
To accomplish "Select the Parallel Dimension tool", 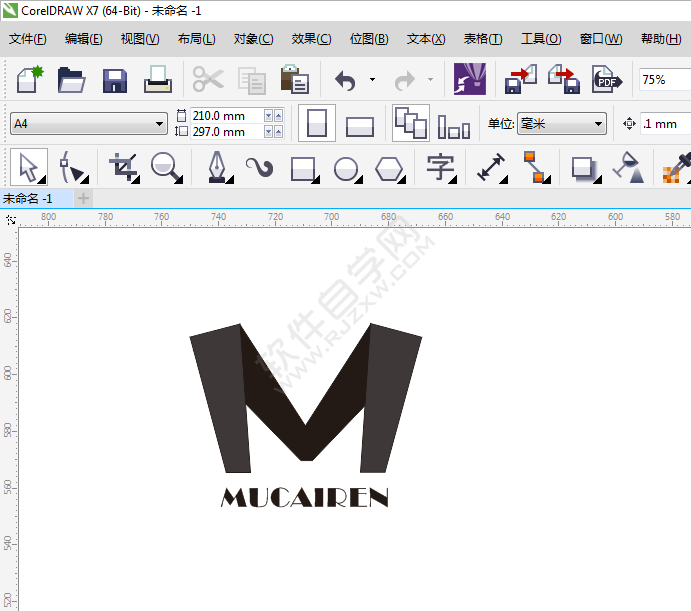I will pos(492,168).
